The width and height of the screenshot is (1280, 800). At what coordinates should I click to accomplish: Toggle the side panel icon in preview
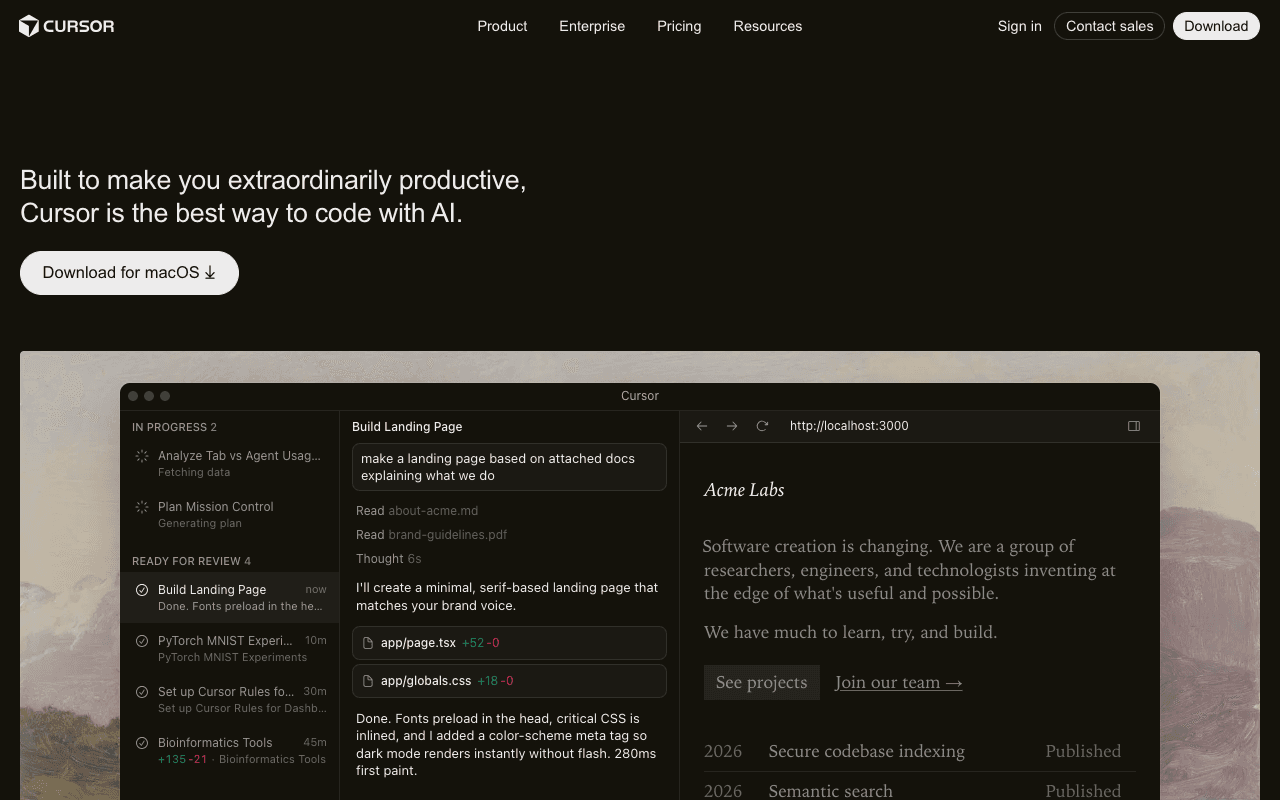[x=1134, y=426]
